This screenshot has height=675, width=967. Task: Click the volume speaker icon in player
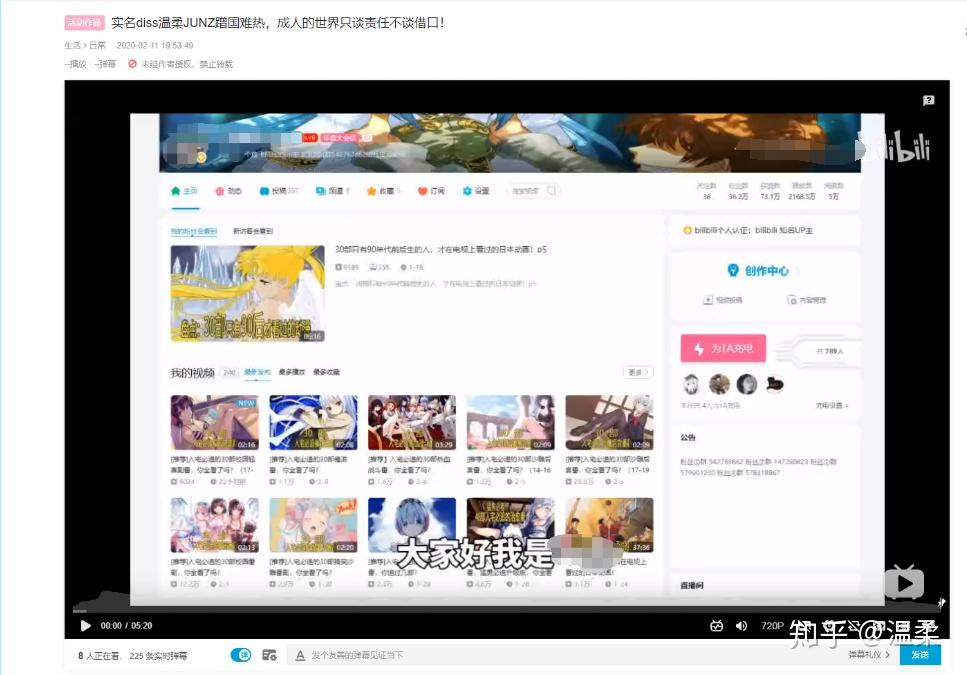tap(741, 626)
